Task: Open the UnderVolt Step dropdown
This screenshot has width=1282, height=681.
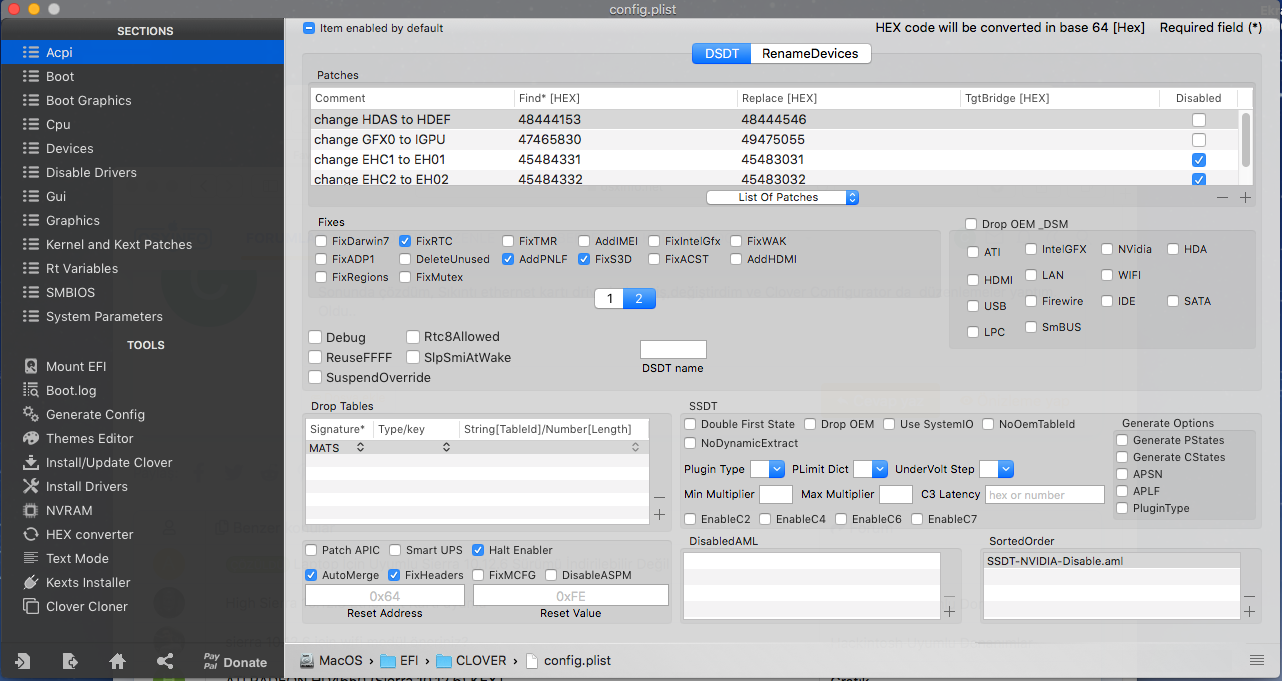Action: click(x=996, y=469)
